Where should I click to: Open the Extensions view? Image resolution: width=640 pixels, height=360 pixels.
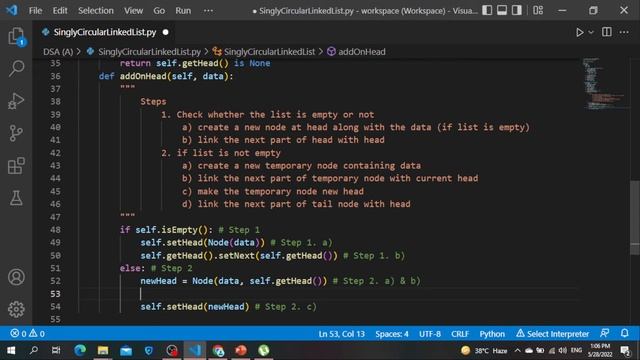click(16, 166)
